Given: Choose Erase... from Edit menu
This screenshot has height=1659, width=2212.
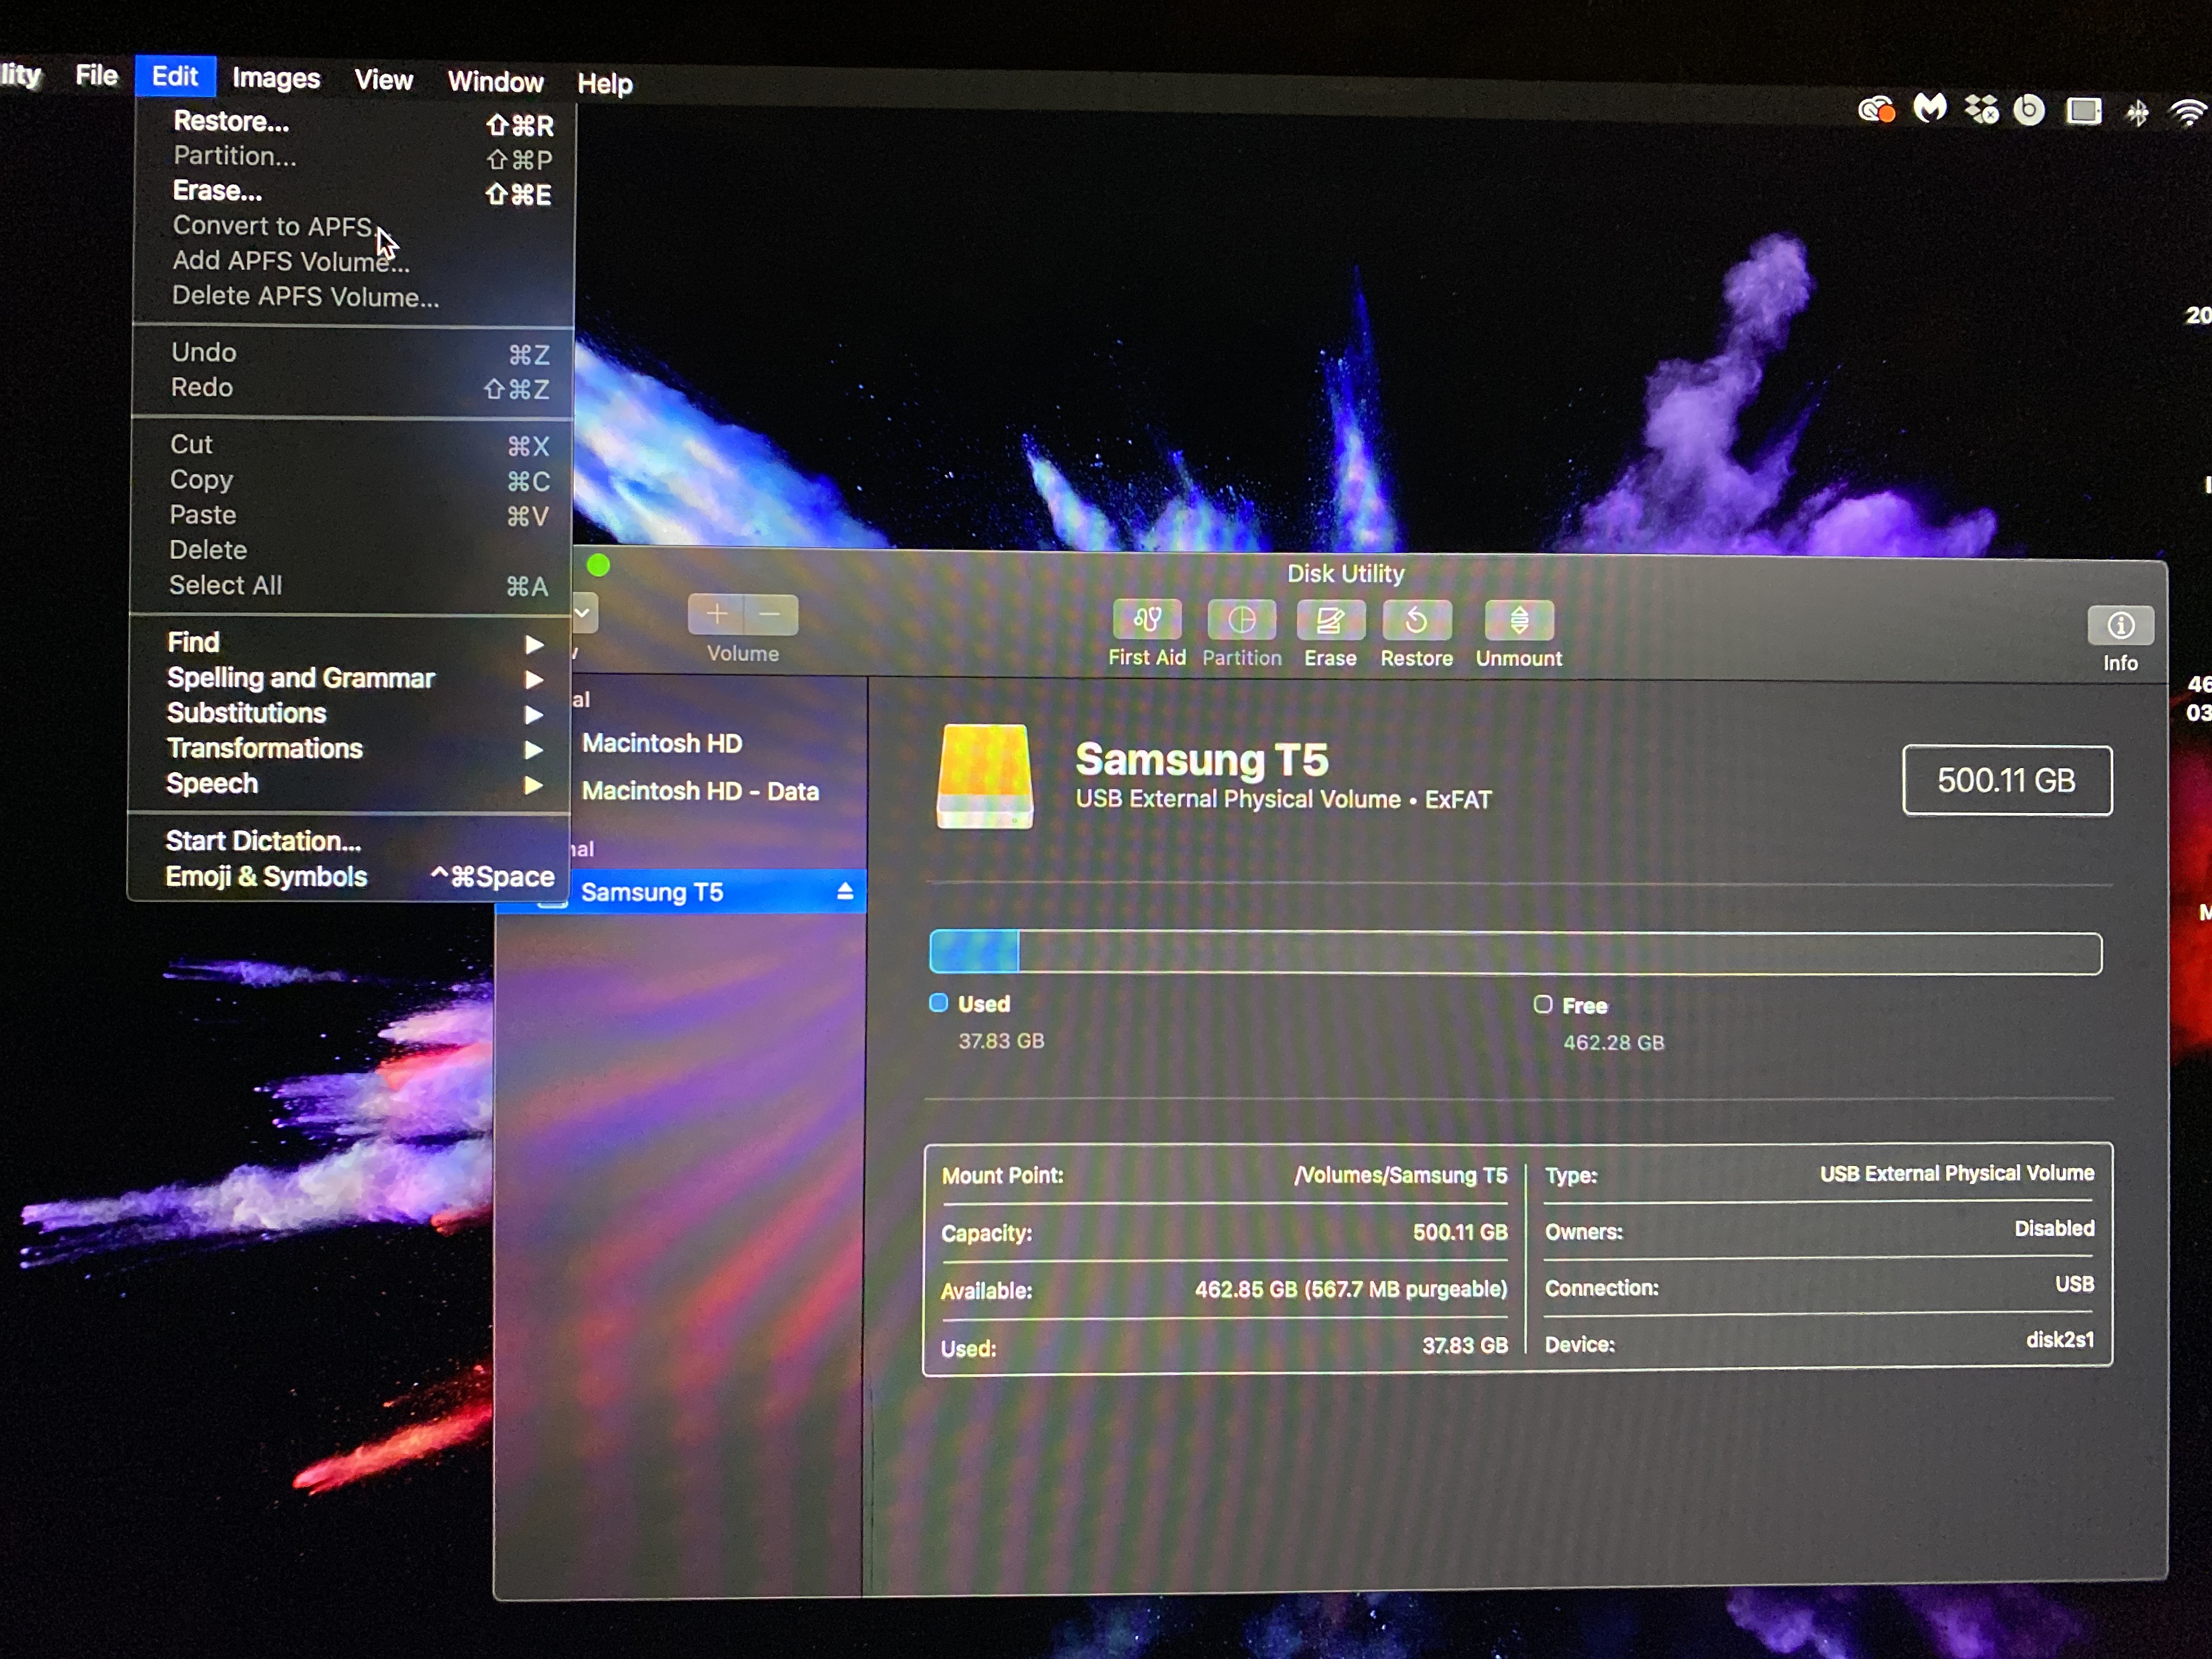Looking at the screenshot, I should pyautogui.click(x=354, y=191).
